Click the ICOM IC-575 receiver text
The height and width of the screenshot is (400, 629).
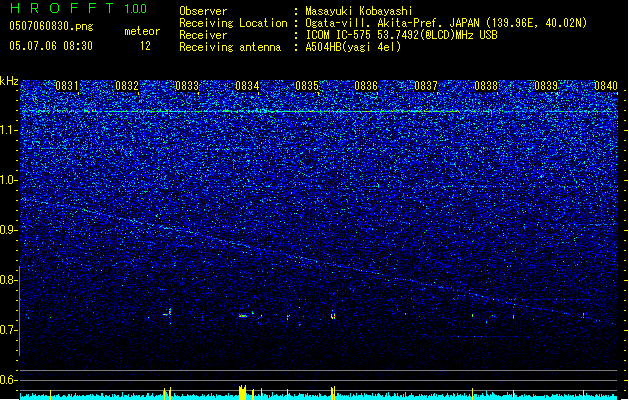401,35
